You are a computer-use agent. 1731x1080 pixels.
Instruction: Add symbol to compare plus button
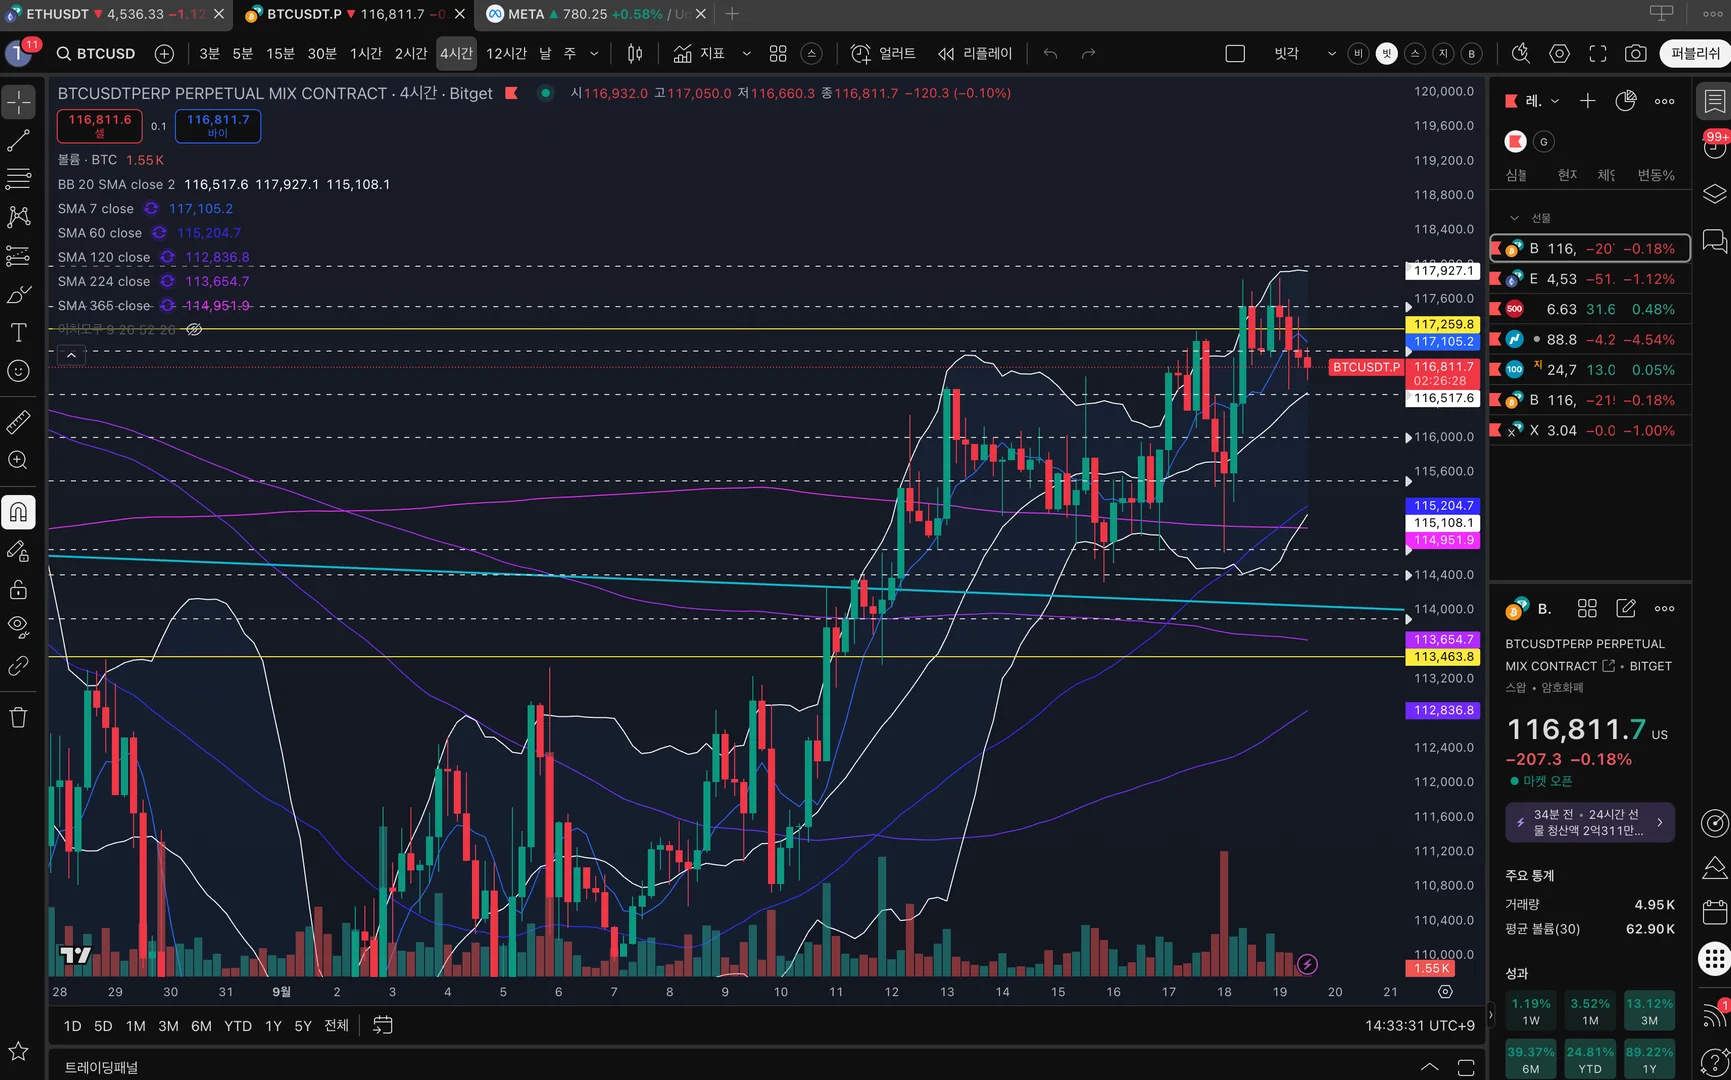165,54
